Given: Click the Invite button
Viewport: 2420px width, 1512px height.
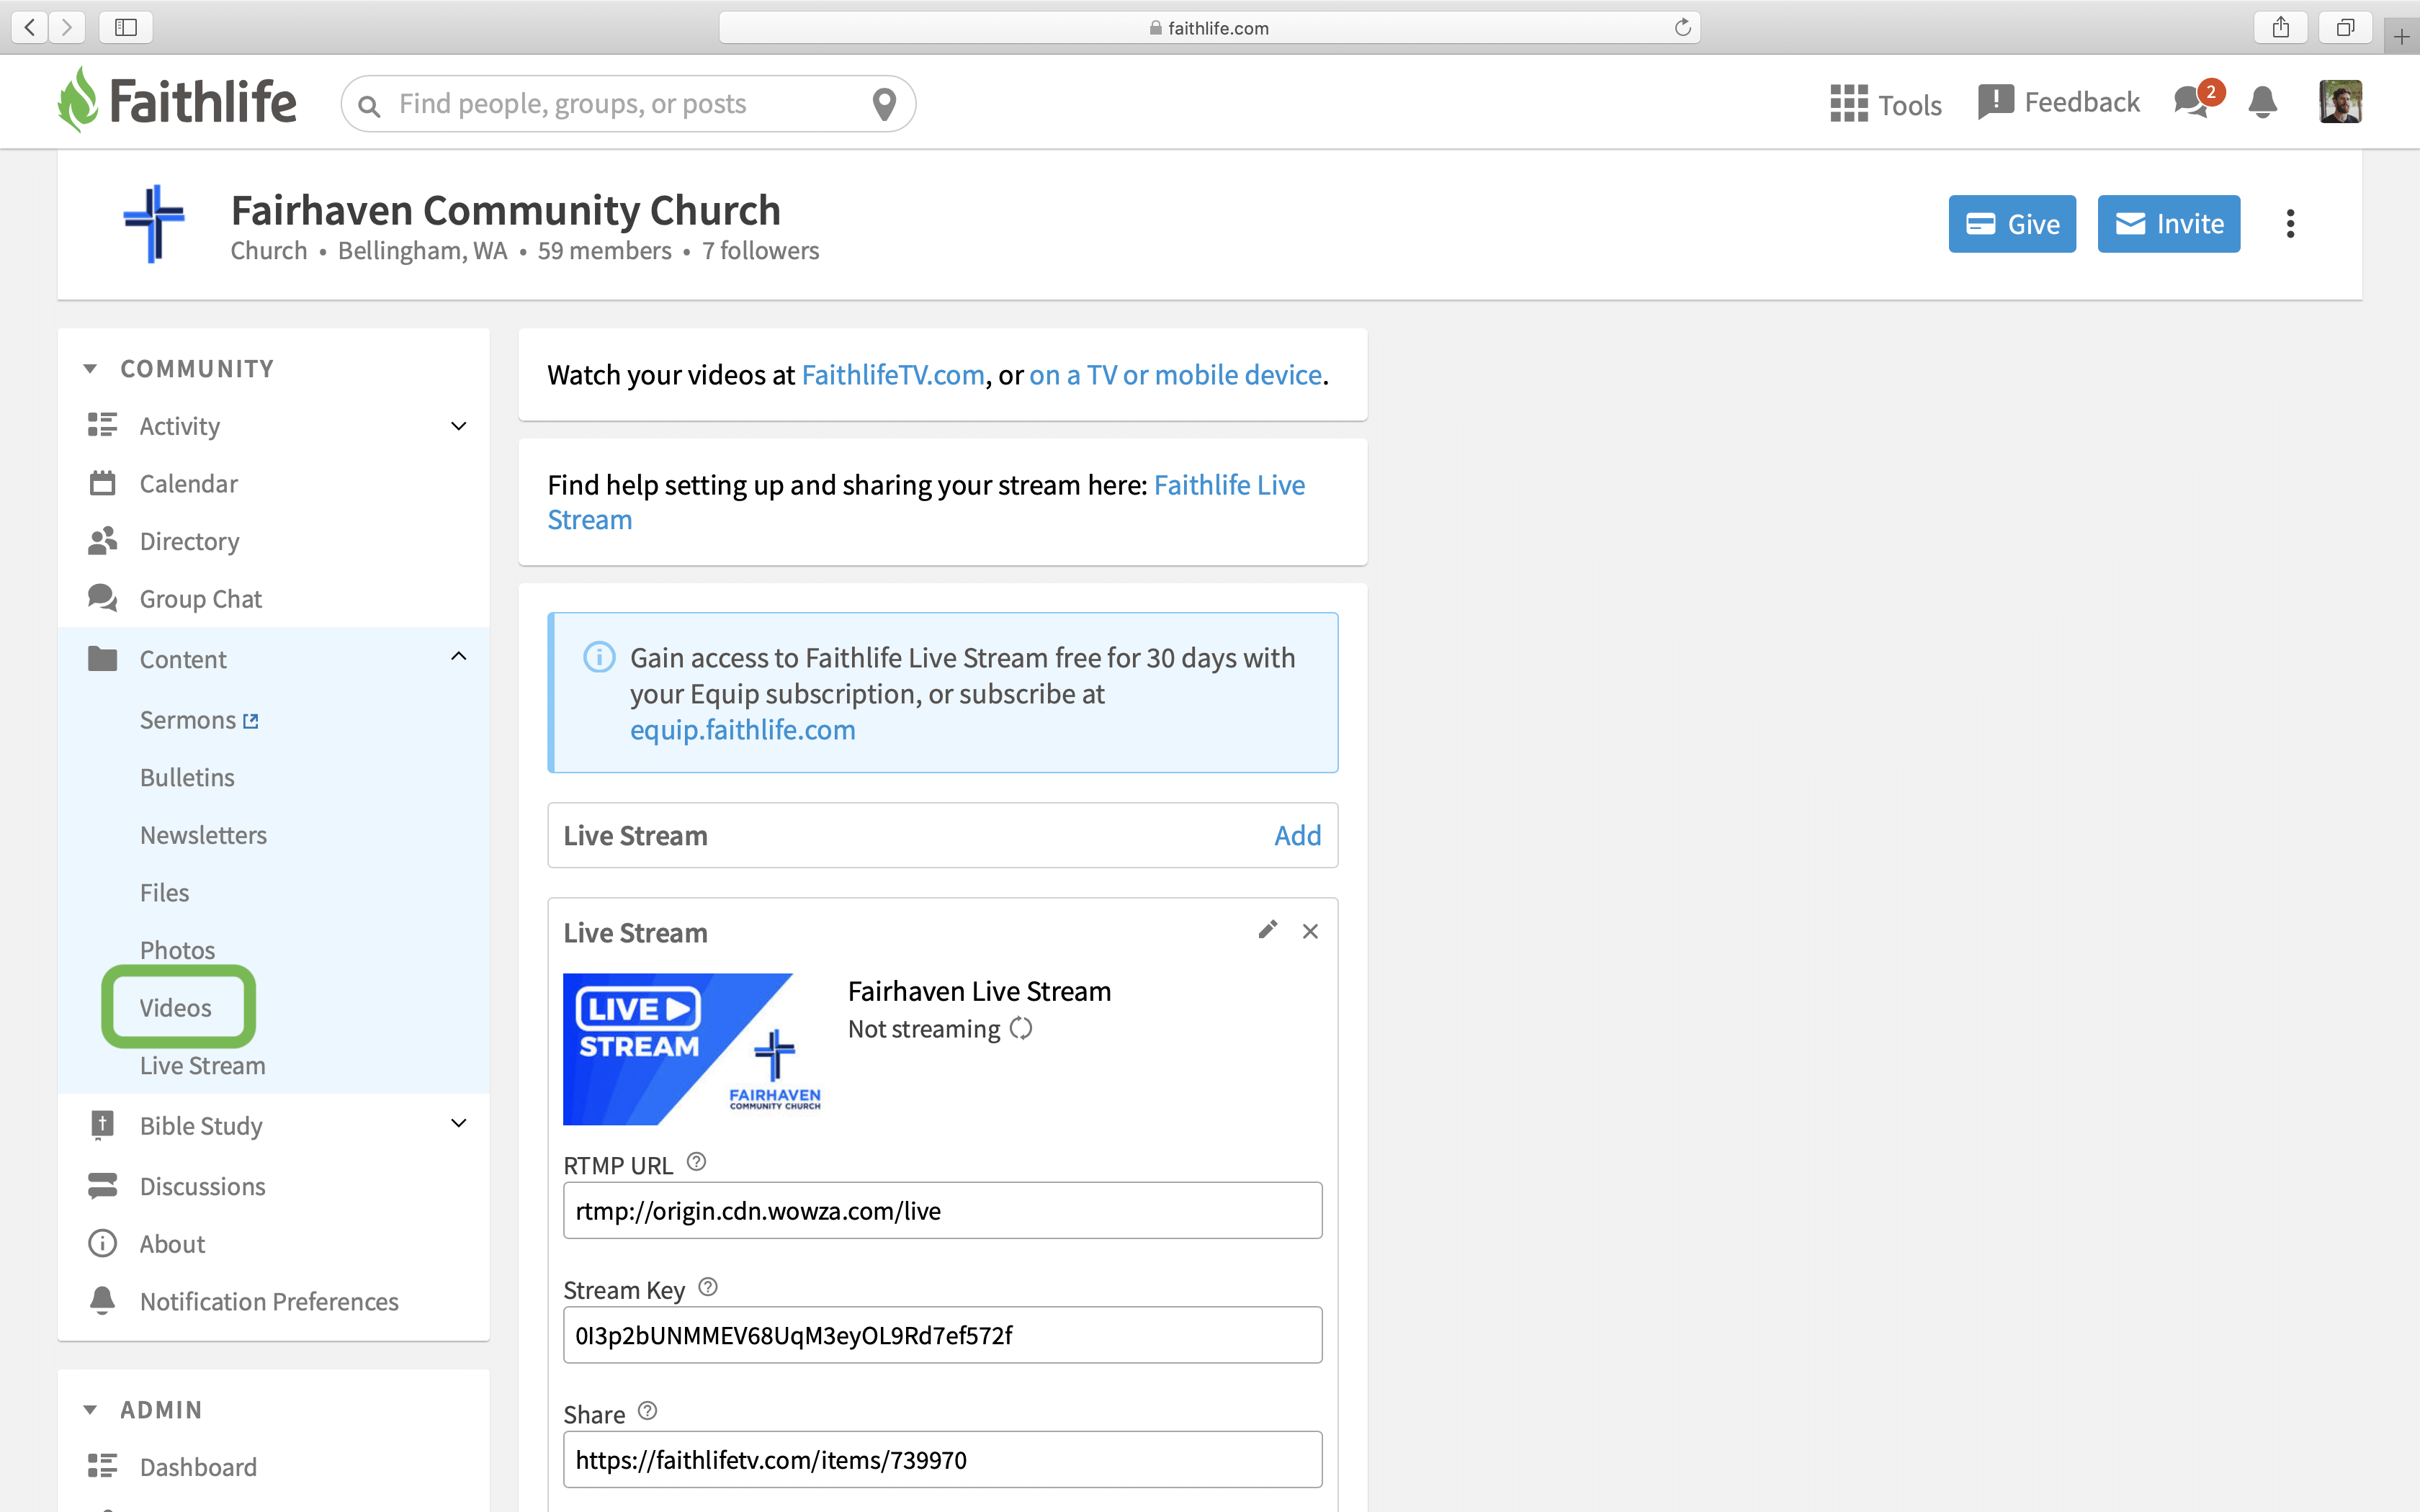Looking at the screenshot, I should [x=2168, y=224].
